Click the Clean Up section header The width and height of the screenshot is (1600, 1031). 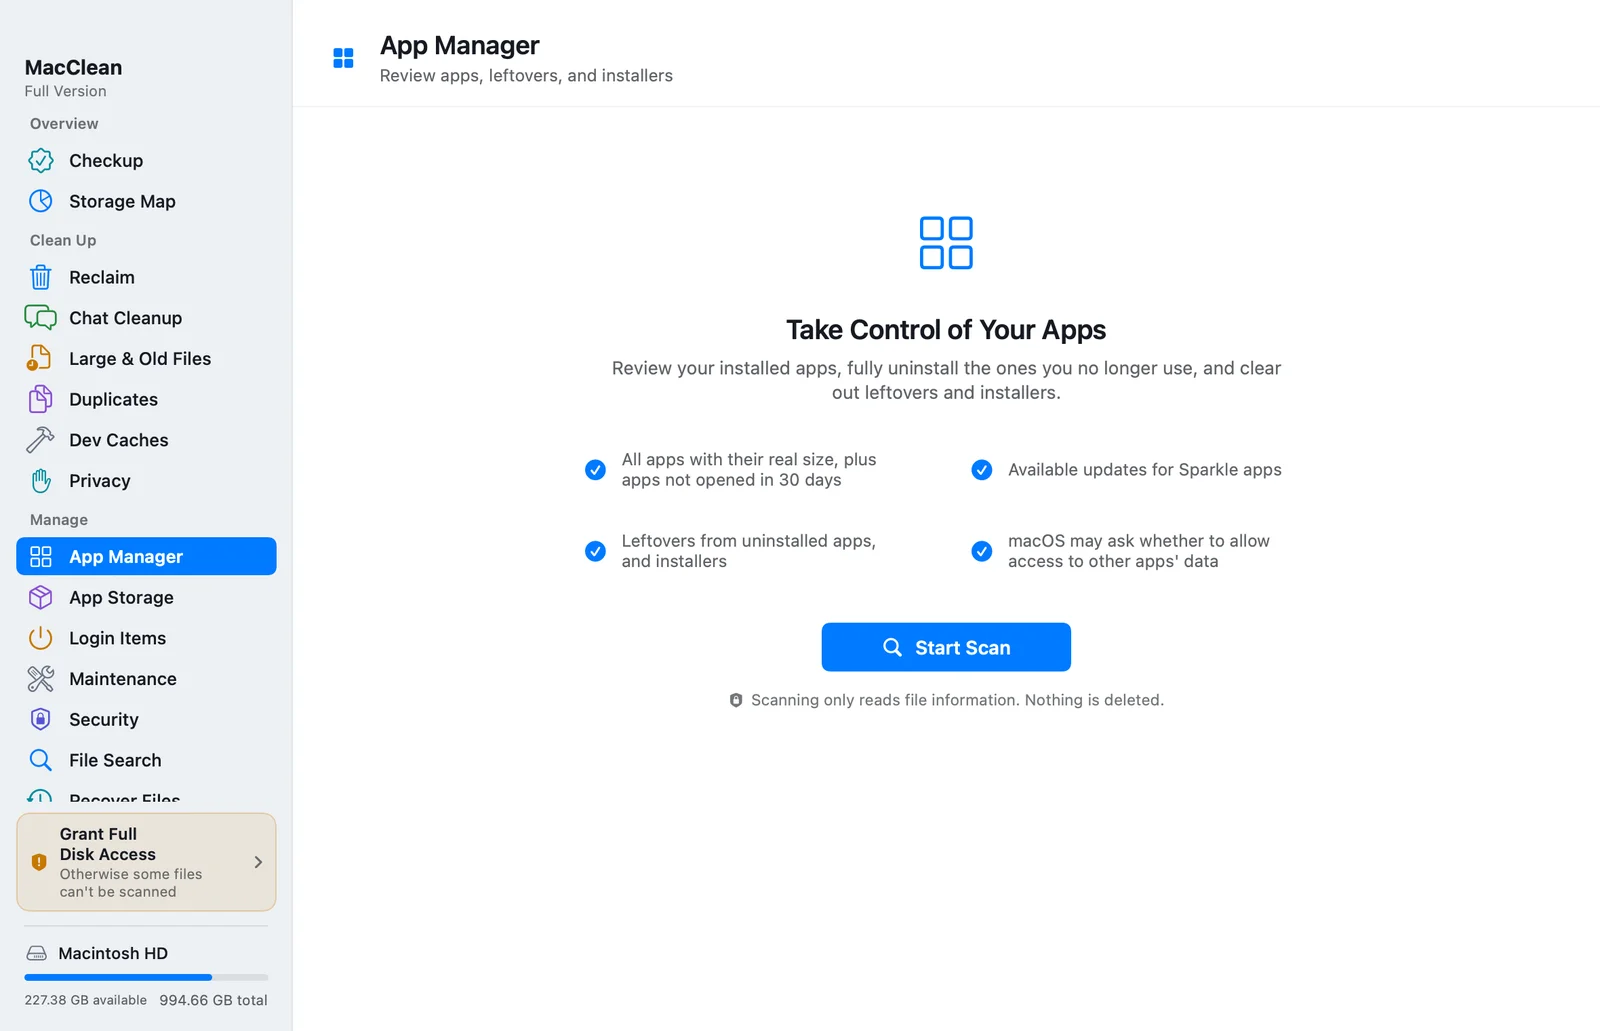[x=63, y=240]
